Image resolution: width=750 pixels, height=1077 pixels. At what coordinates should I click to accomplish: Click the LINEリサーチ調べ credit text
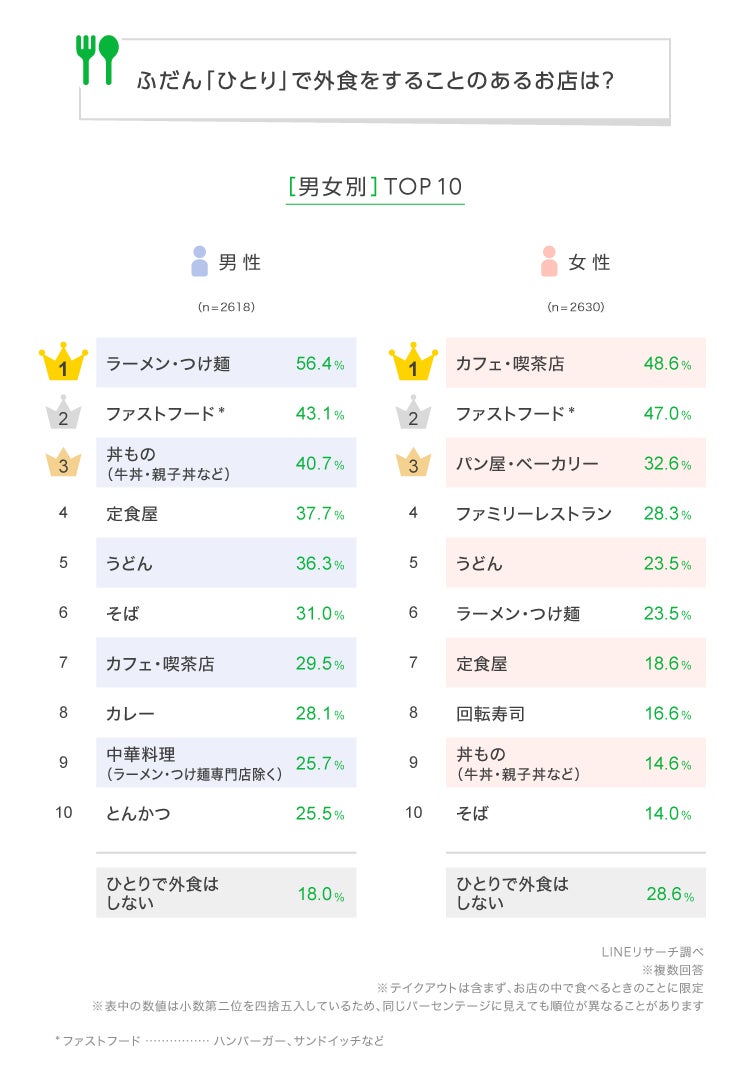(652, 951)
